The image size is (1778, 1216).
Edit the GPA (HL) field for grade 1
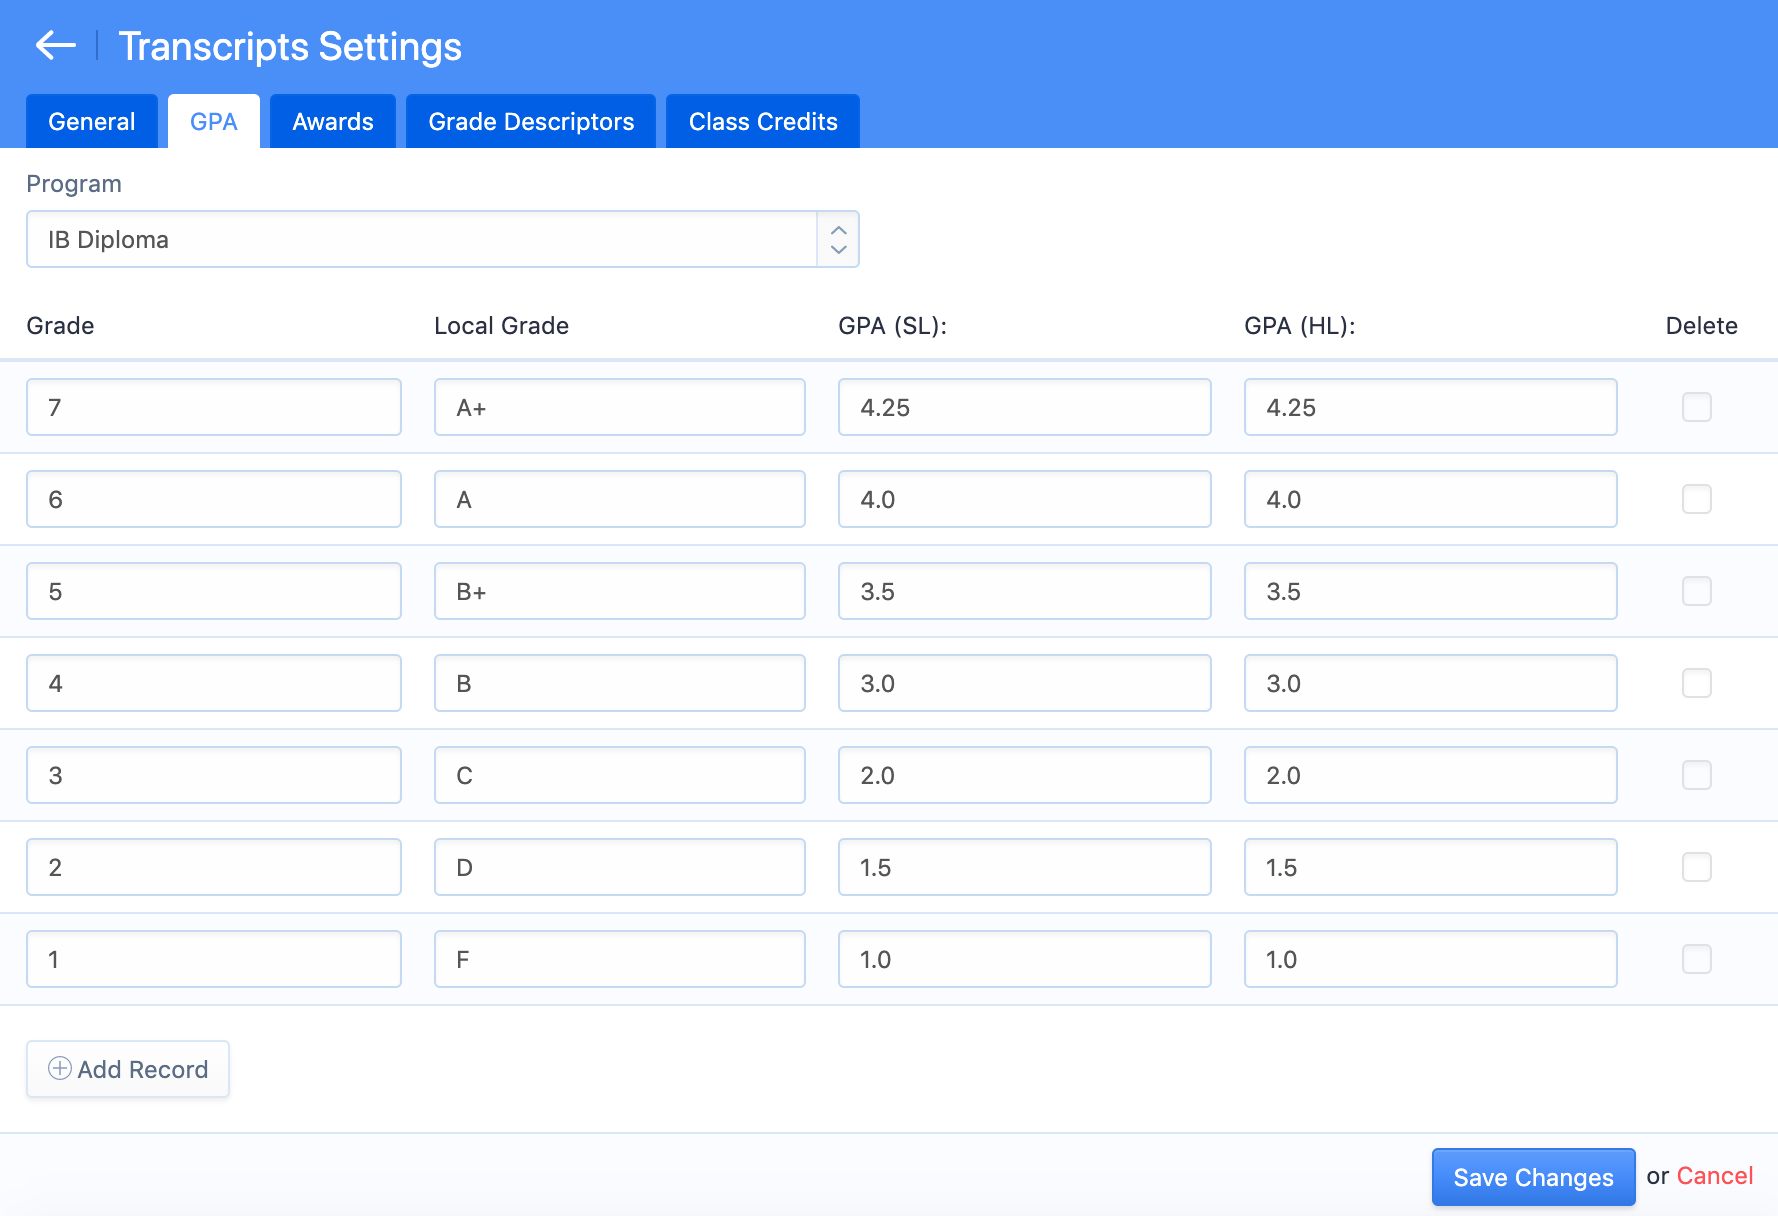(x=1431, y=959)
